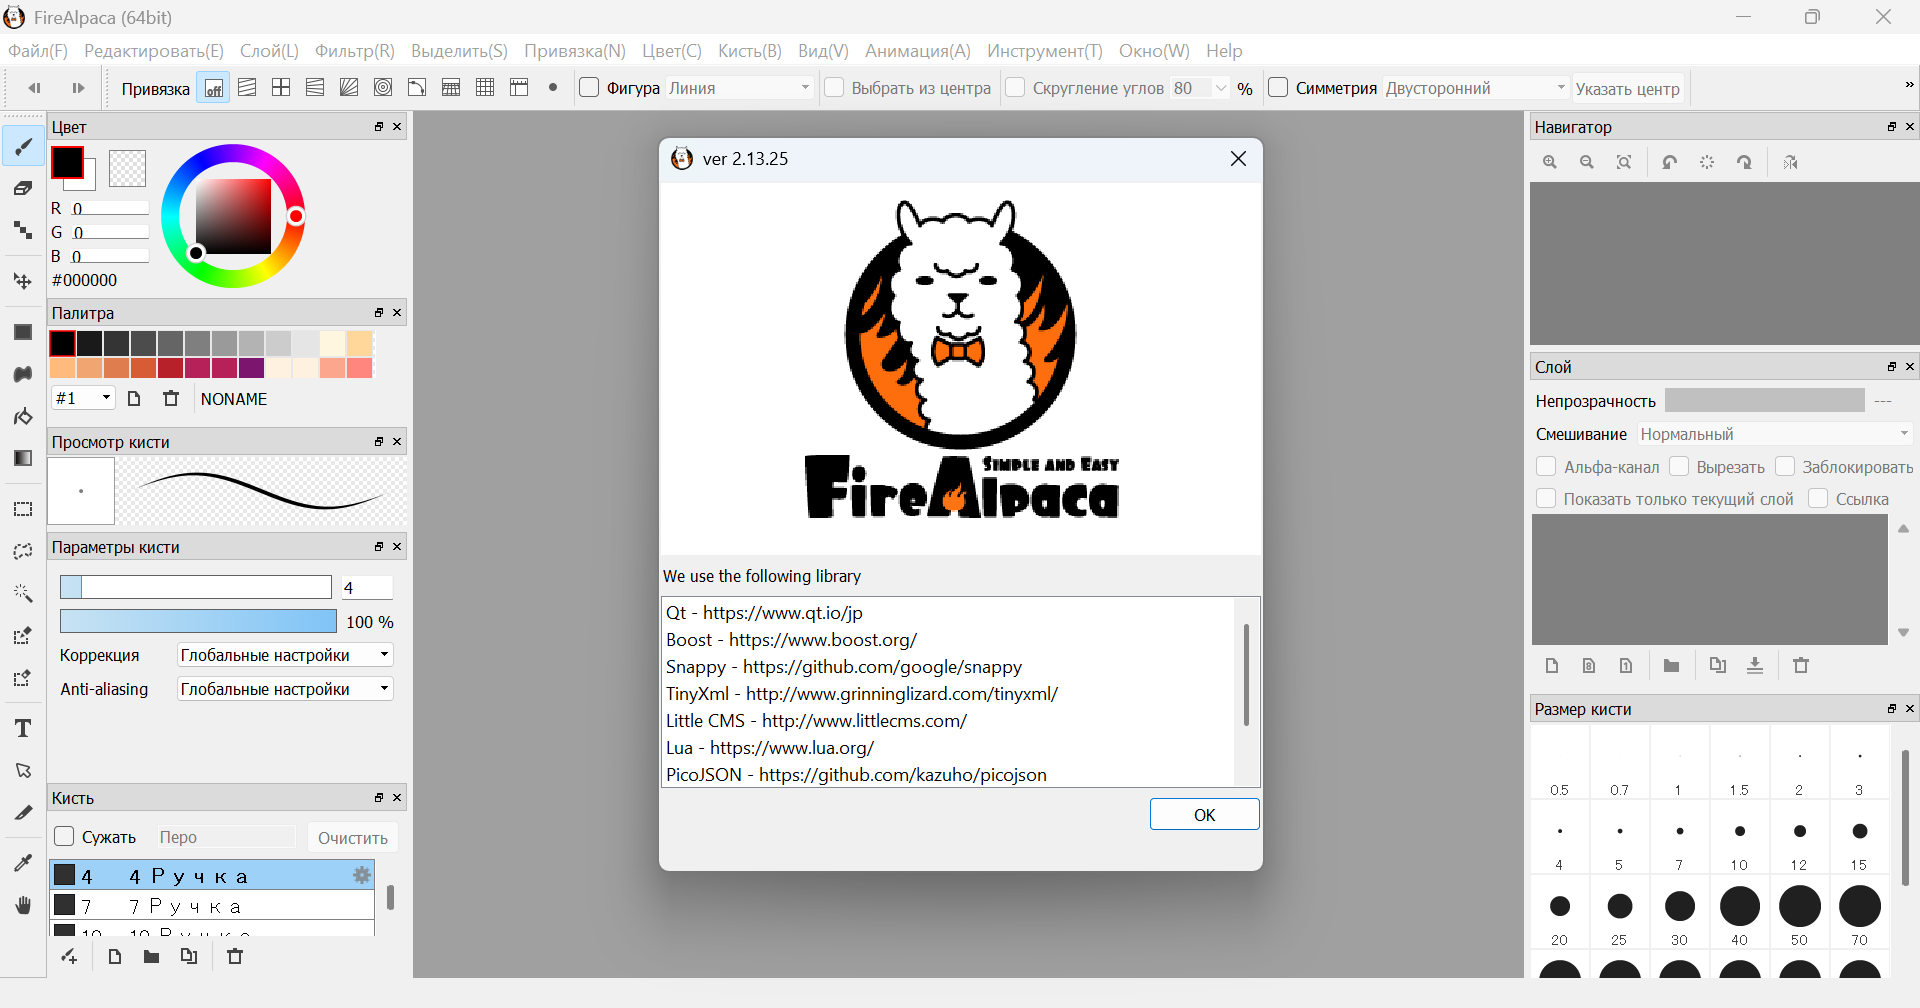This screenshot has width=1920, height=1008.
Task: Choose the Hand pan tool
Action: 23,905
